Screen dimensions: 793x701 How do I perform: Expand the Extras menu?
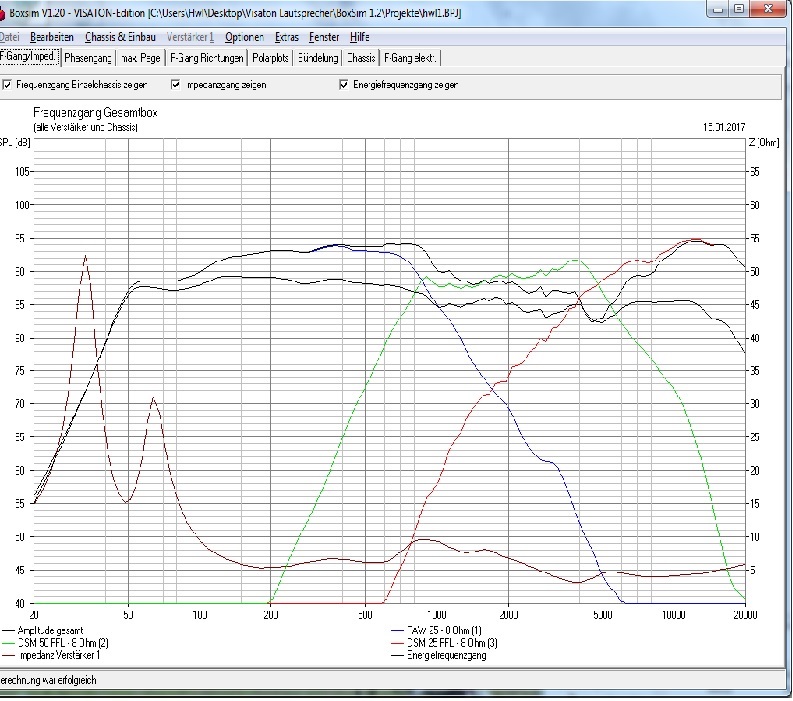tap(286, 37)
